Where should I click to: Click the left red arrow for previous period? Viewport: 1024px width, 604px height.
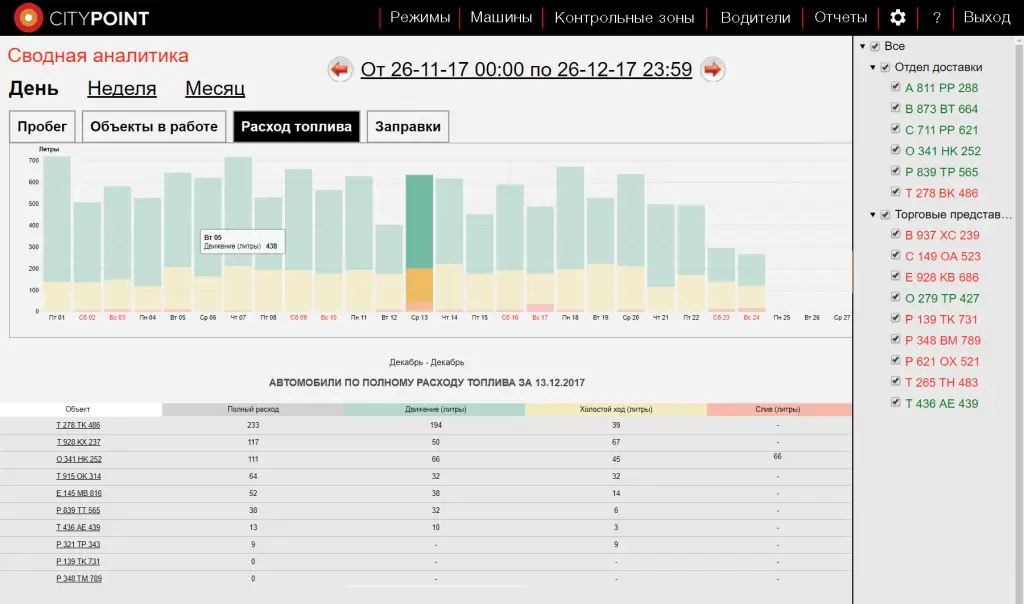pyautogui.click(x=341, y=69)
